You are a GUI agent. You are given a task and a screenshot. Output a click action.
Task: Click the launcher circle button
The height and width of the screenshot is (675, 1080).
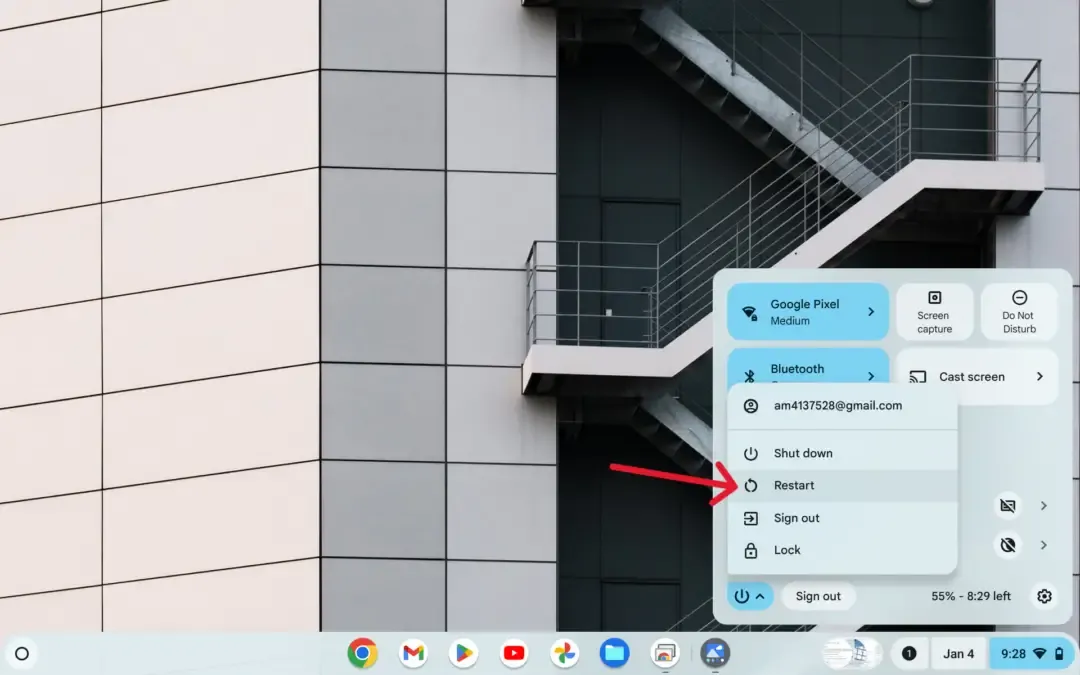22,654
